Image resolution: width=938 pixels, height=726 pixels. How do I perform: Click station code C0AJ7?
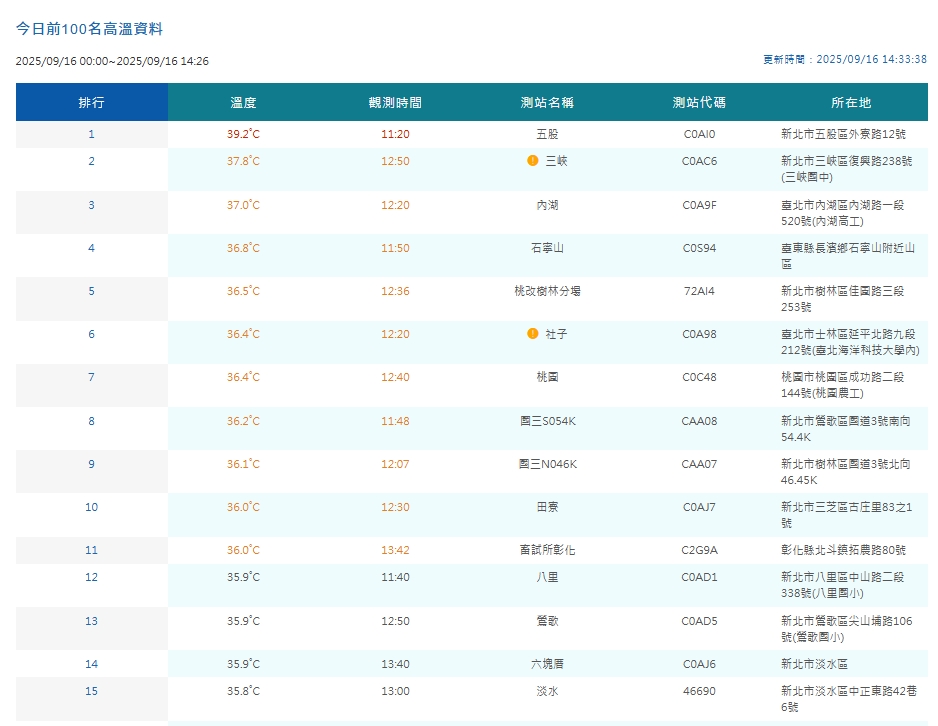(x=699, y=507)
